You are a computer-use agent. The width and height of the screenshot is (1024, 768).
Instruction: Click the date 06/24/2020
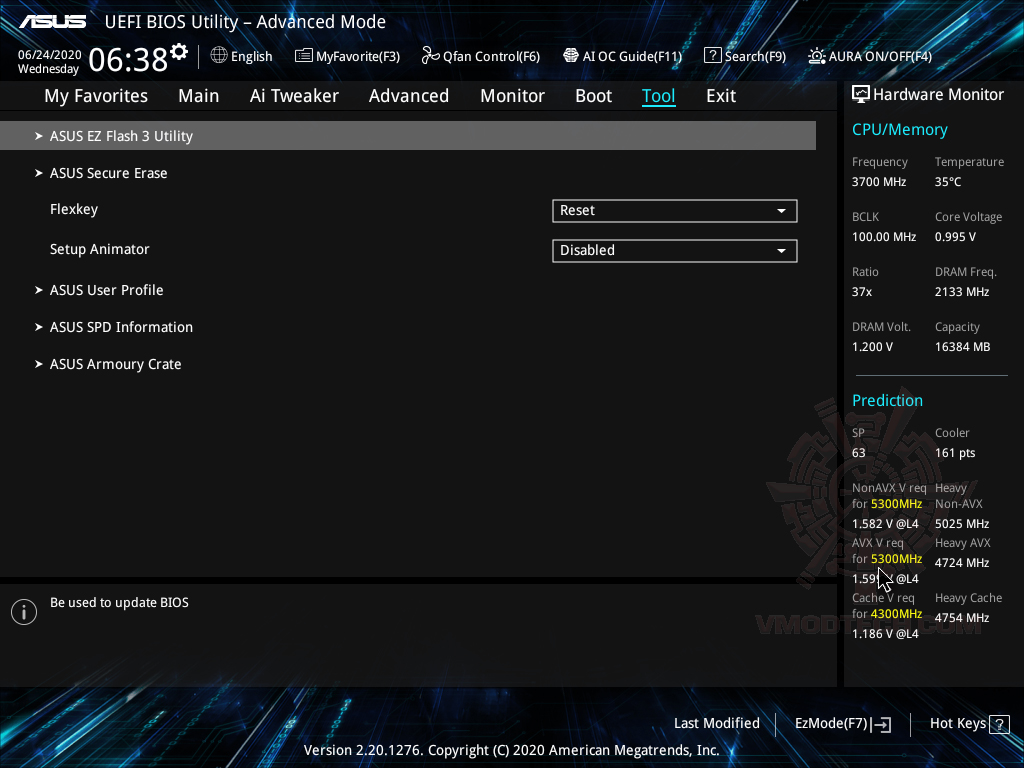click(50, 55)
